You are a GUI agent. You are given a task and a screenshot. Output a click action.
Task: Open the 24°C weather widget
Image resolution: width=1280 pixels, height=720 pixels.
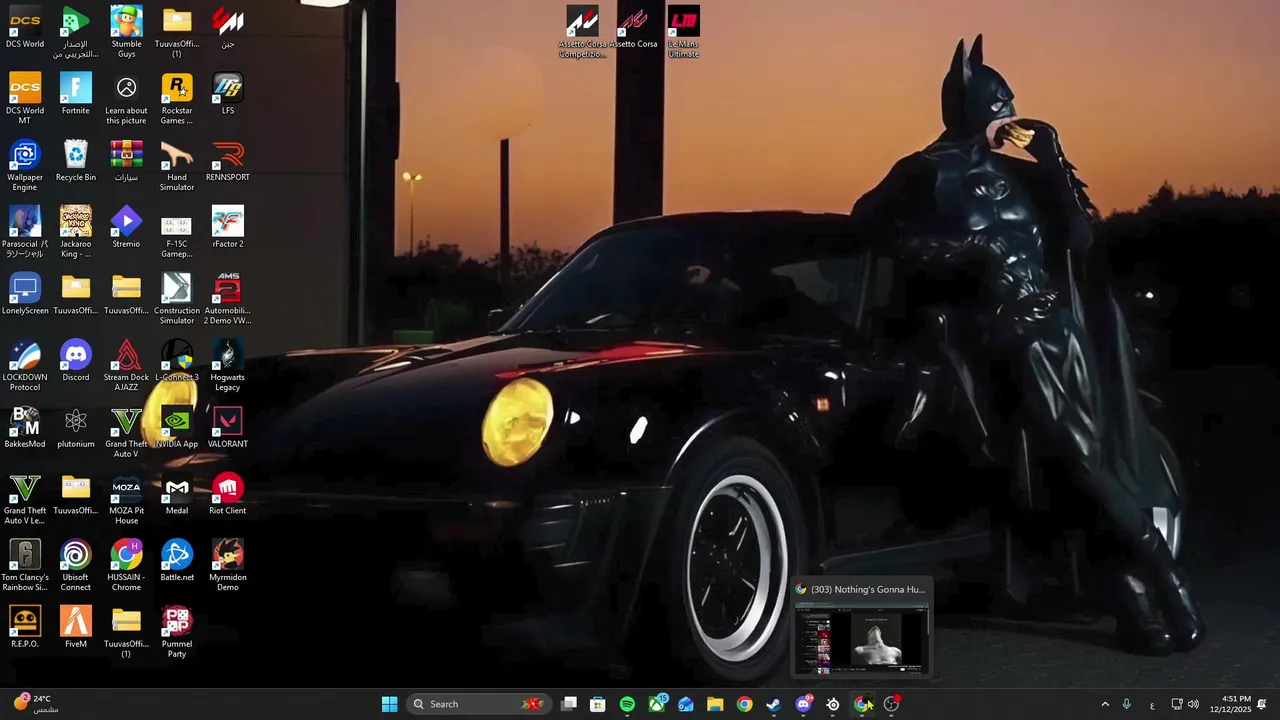[36, 704]
